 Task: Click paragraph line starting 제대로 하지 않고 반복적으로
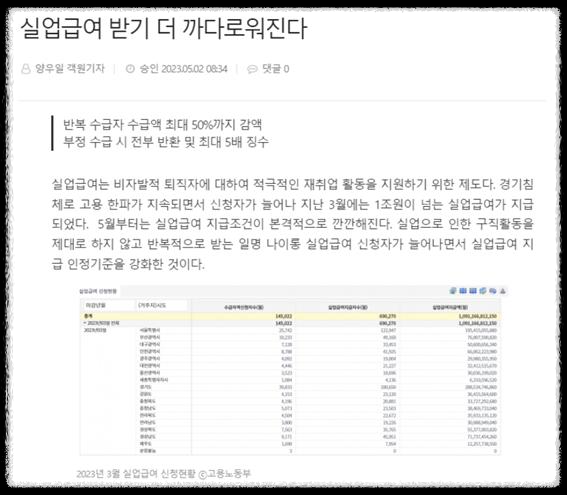point(293,244)
